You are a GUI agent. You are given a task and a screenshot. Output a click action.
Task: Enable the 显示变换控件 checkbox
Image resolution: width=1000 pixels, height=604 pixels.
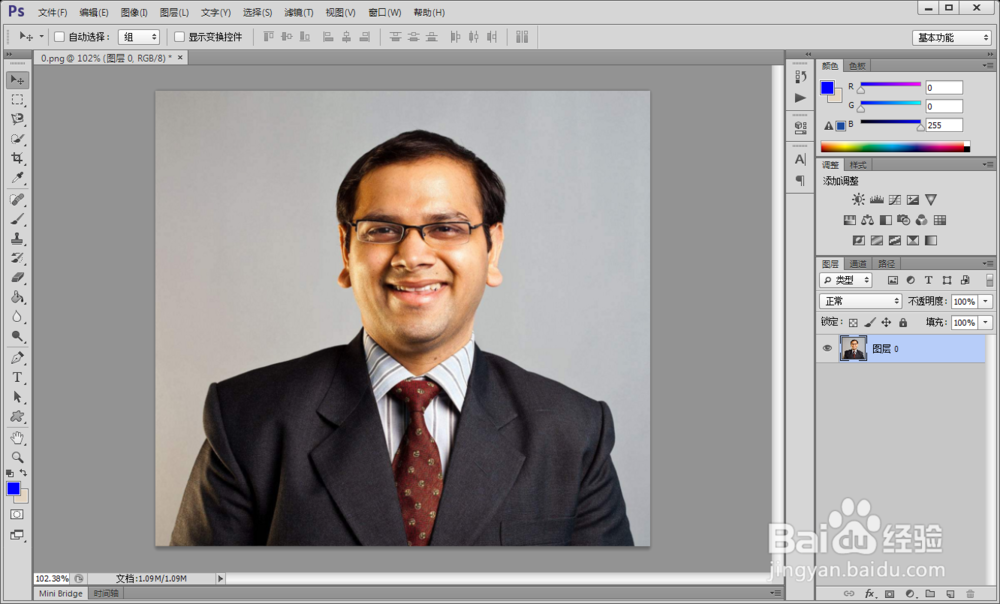tap(179, 37)
